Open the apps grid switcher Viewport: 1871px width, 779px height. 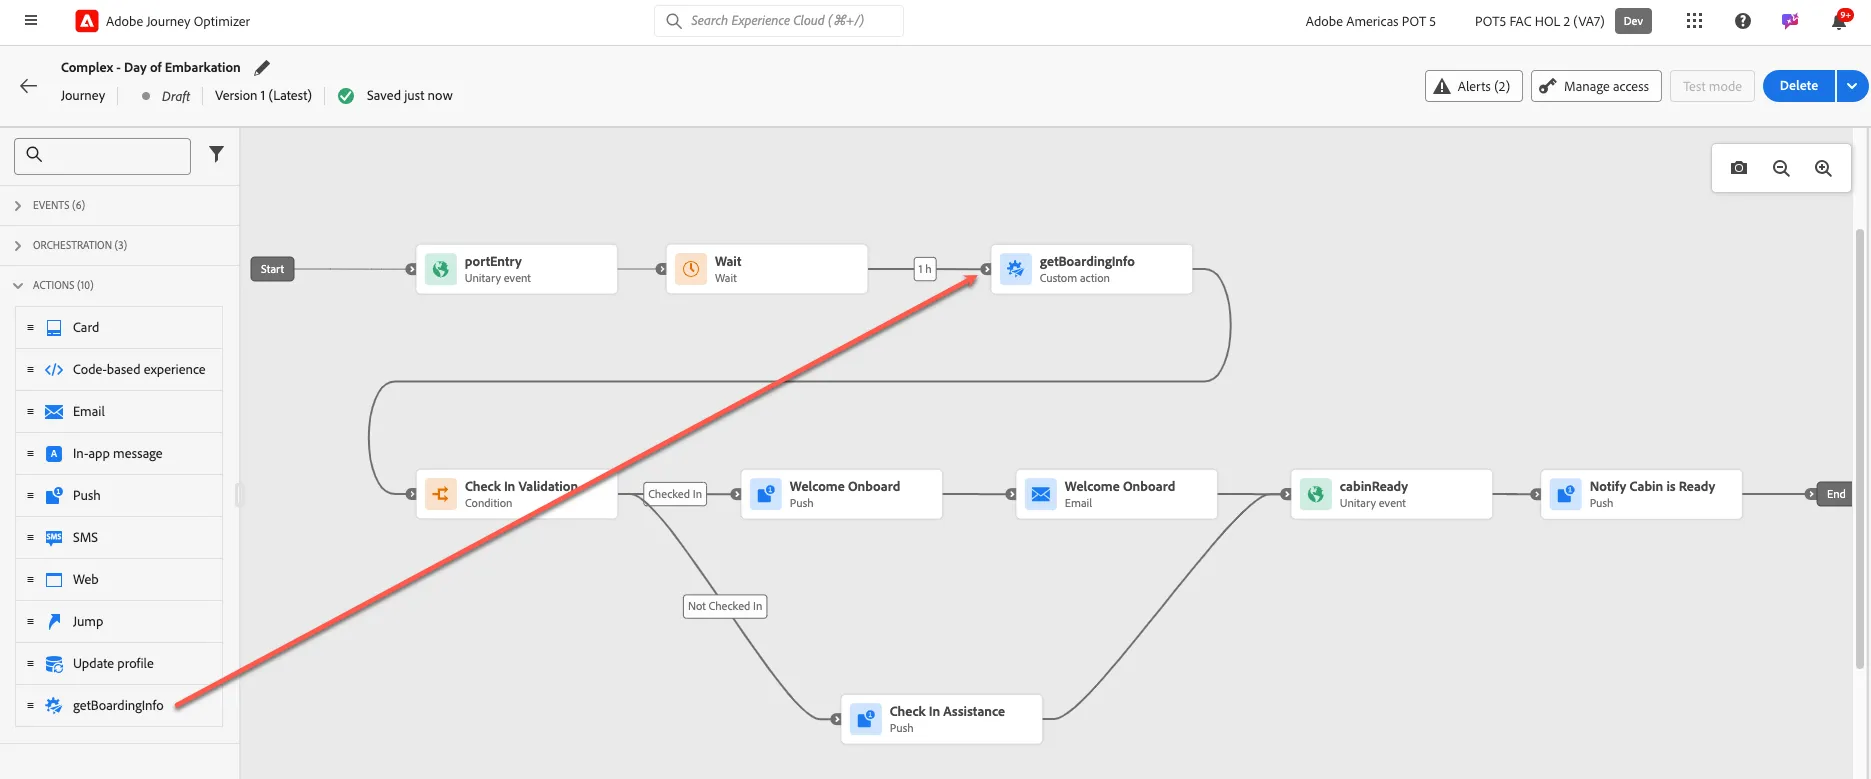[1694, 21]
